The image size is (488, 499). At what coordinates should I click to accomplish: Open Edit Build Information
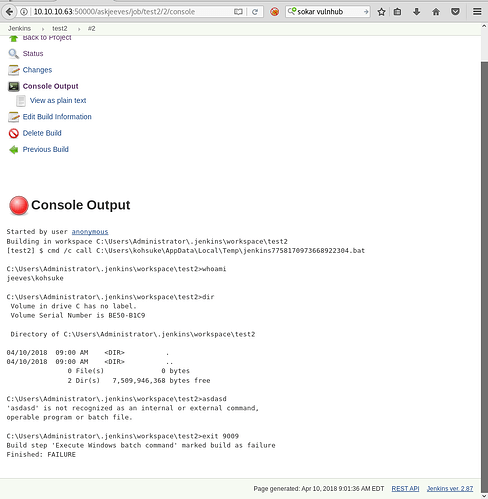[57, 117]
